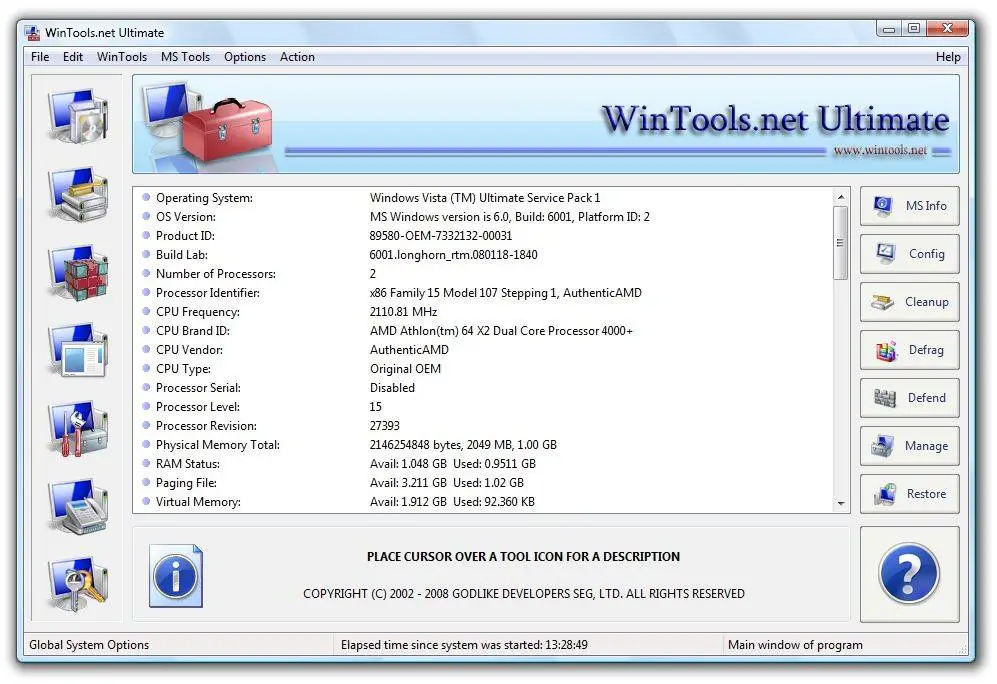The height and width of the screenshot is (684, 997).
Task: Open the Help menu
Action: pos(947,57)
